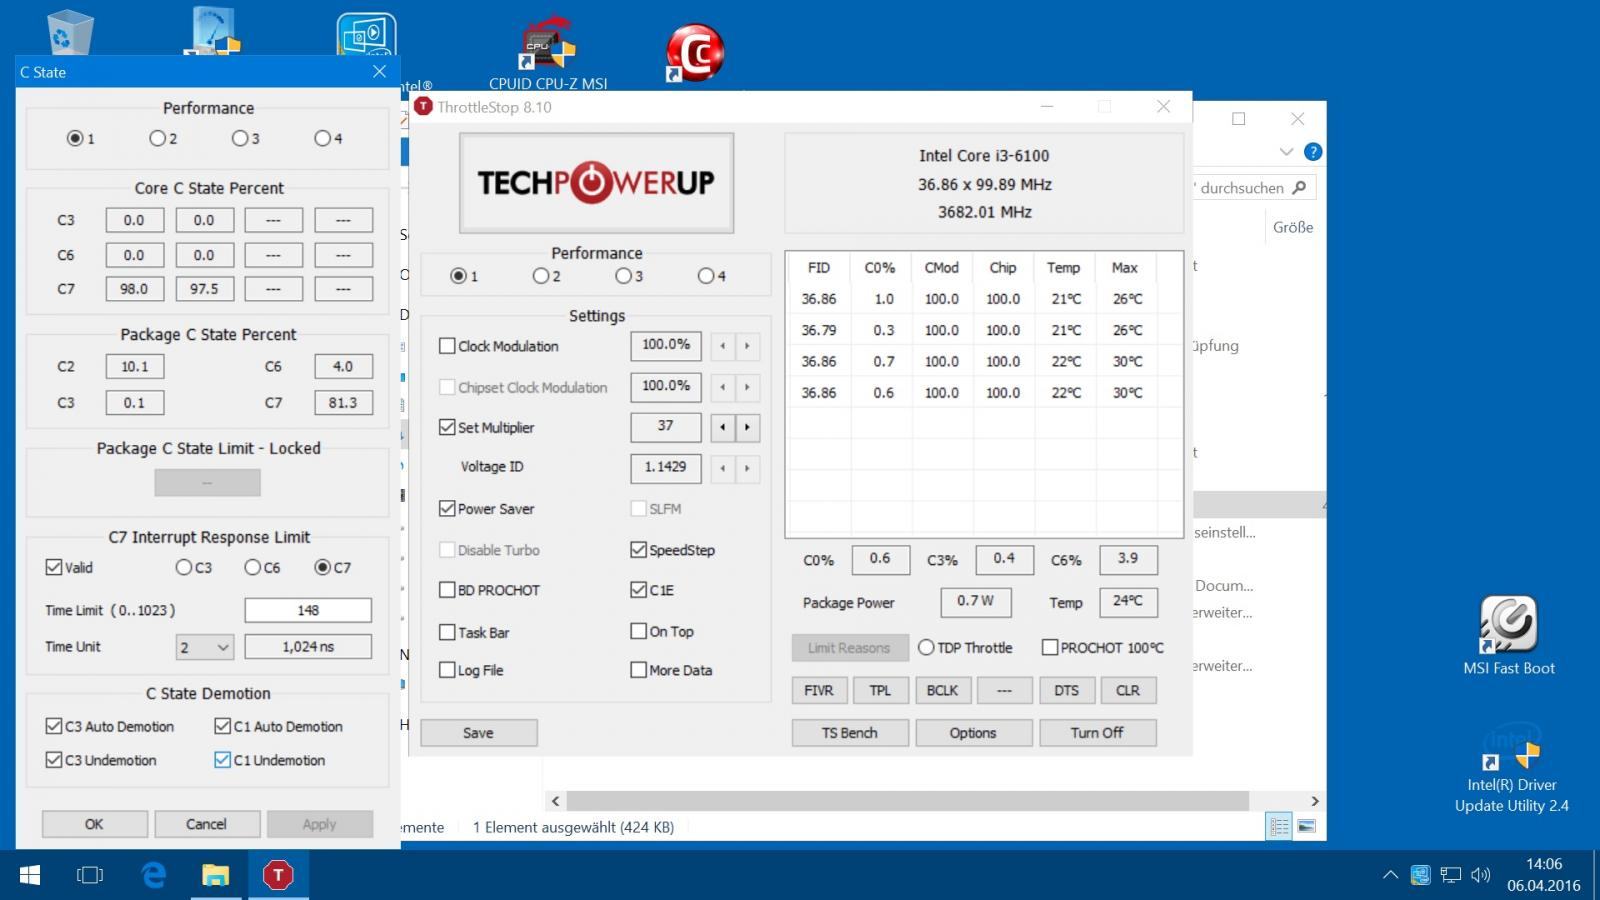Cancel the C State dialog
The image size is (1600, 900).
click(206, 824)
